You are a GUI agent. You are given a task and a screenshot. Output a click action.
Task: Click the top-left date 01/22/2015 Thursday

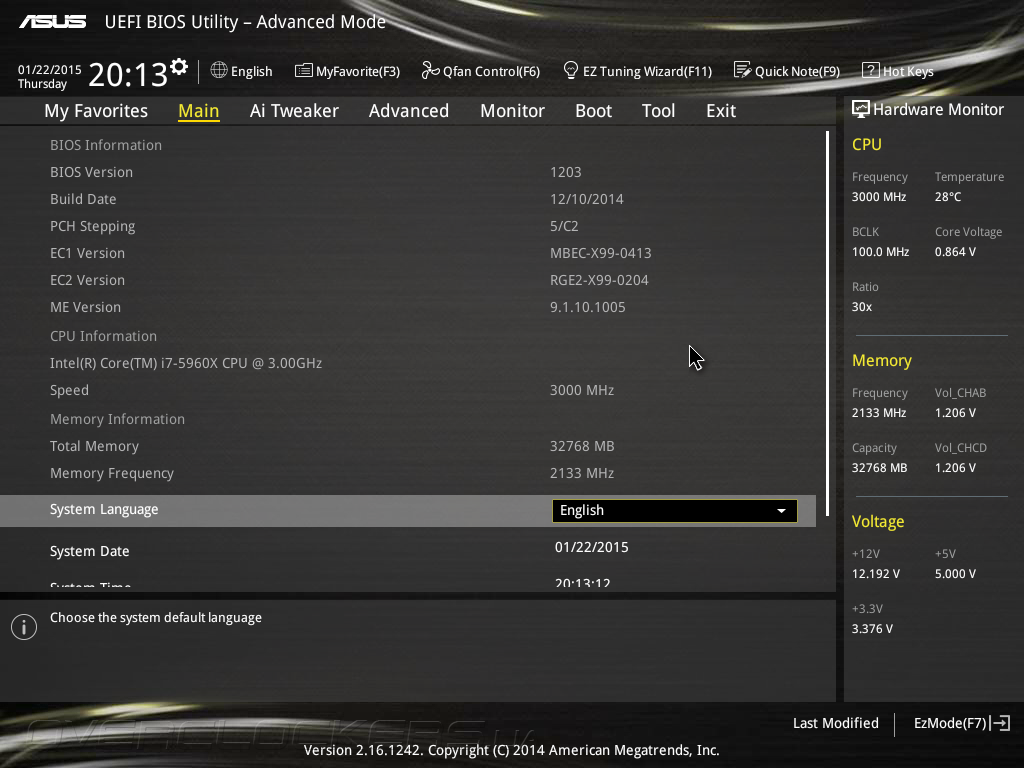click(x=50, y=76)
